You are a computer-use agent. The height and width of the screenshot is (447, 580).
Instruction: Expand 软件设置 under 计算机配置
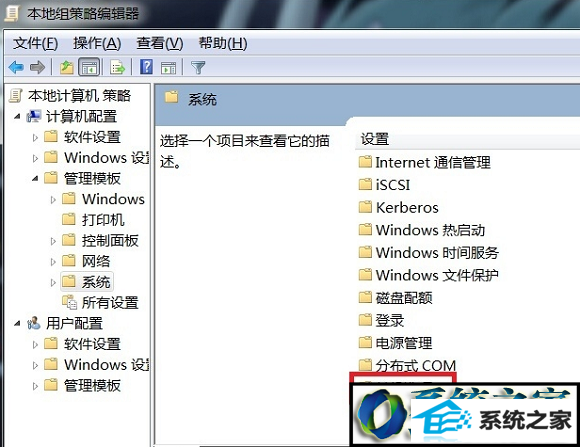(35, 137)
